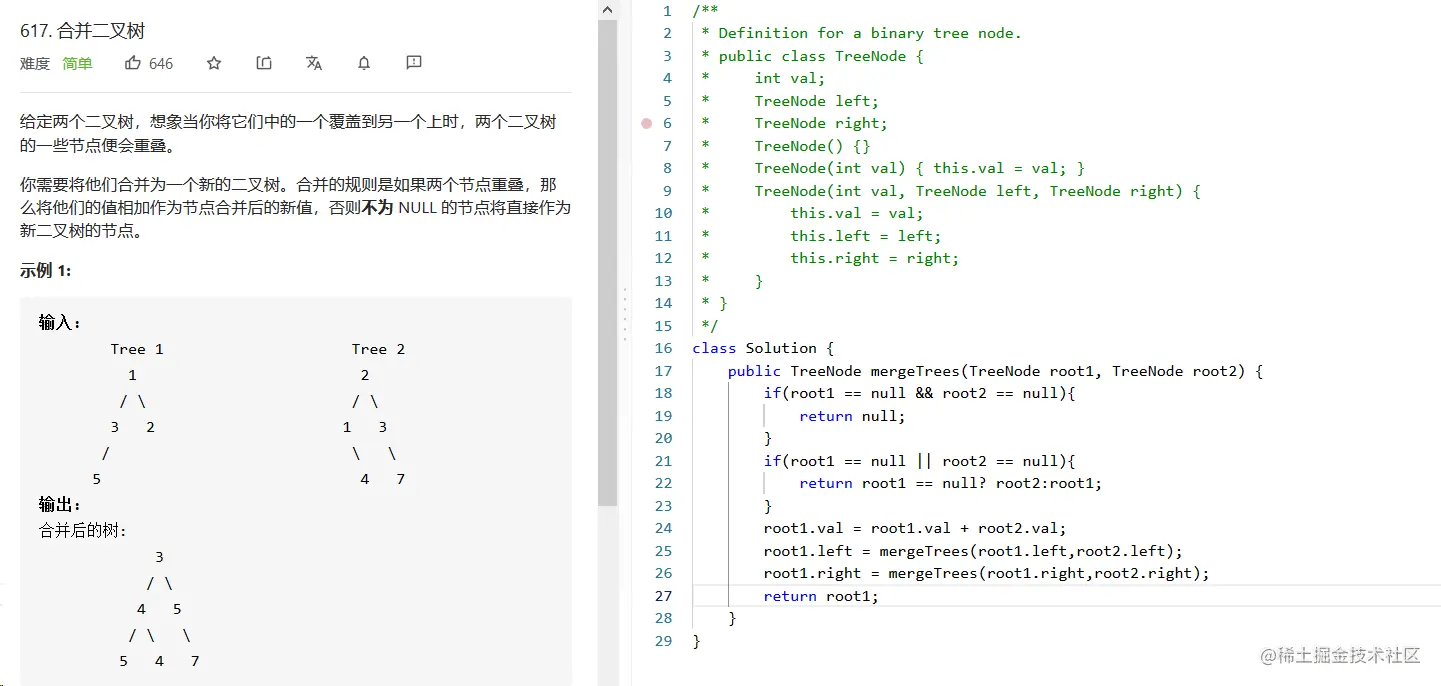The width and height of the screenshot is (1441, 686).
Task: Toggle a breakpoint on line 17
Action: point(646,371)
